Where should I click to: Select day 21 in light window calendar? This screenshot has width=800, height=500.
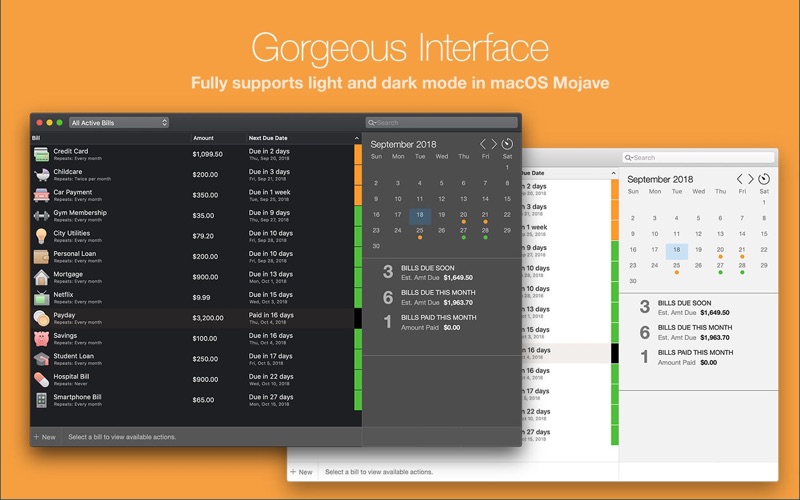click(x=742, y=251)
